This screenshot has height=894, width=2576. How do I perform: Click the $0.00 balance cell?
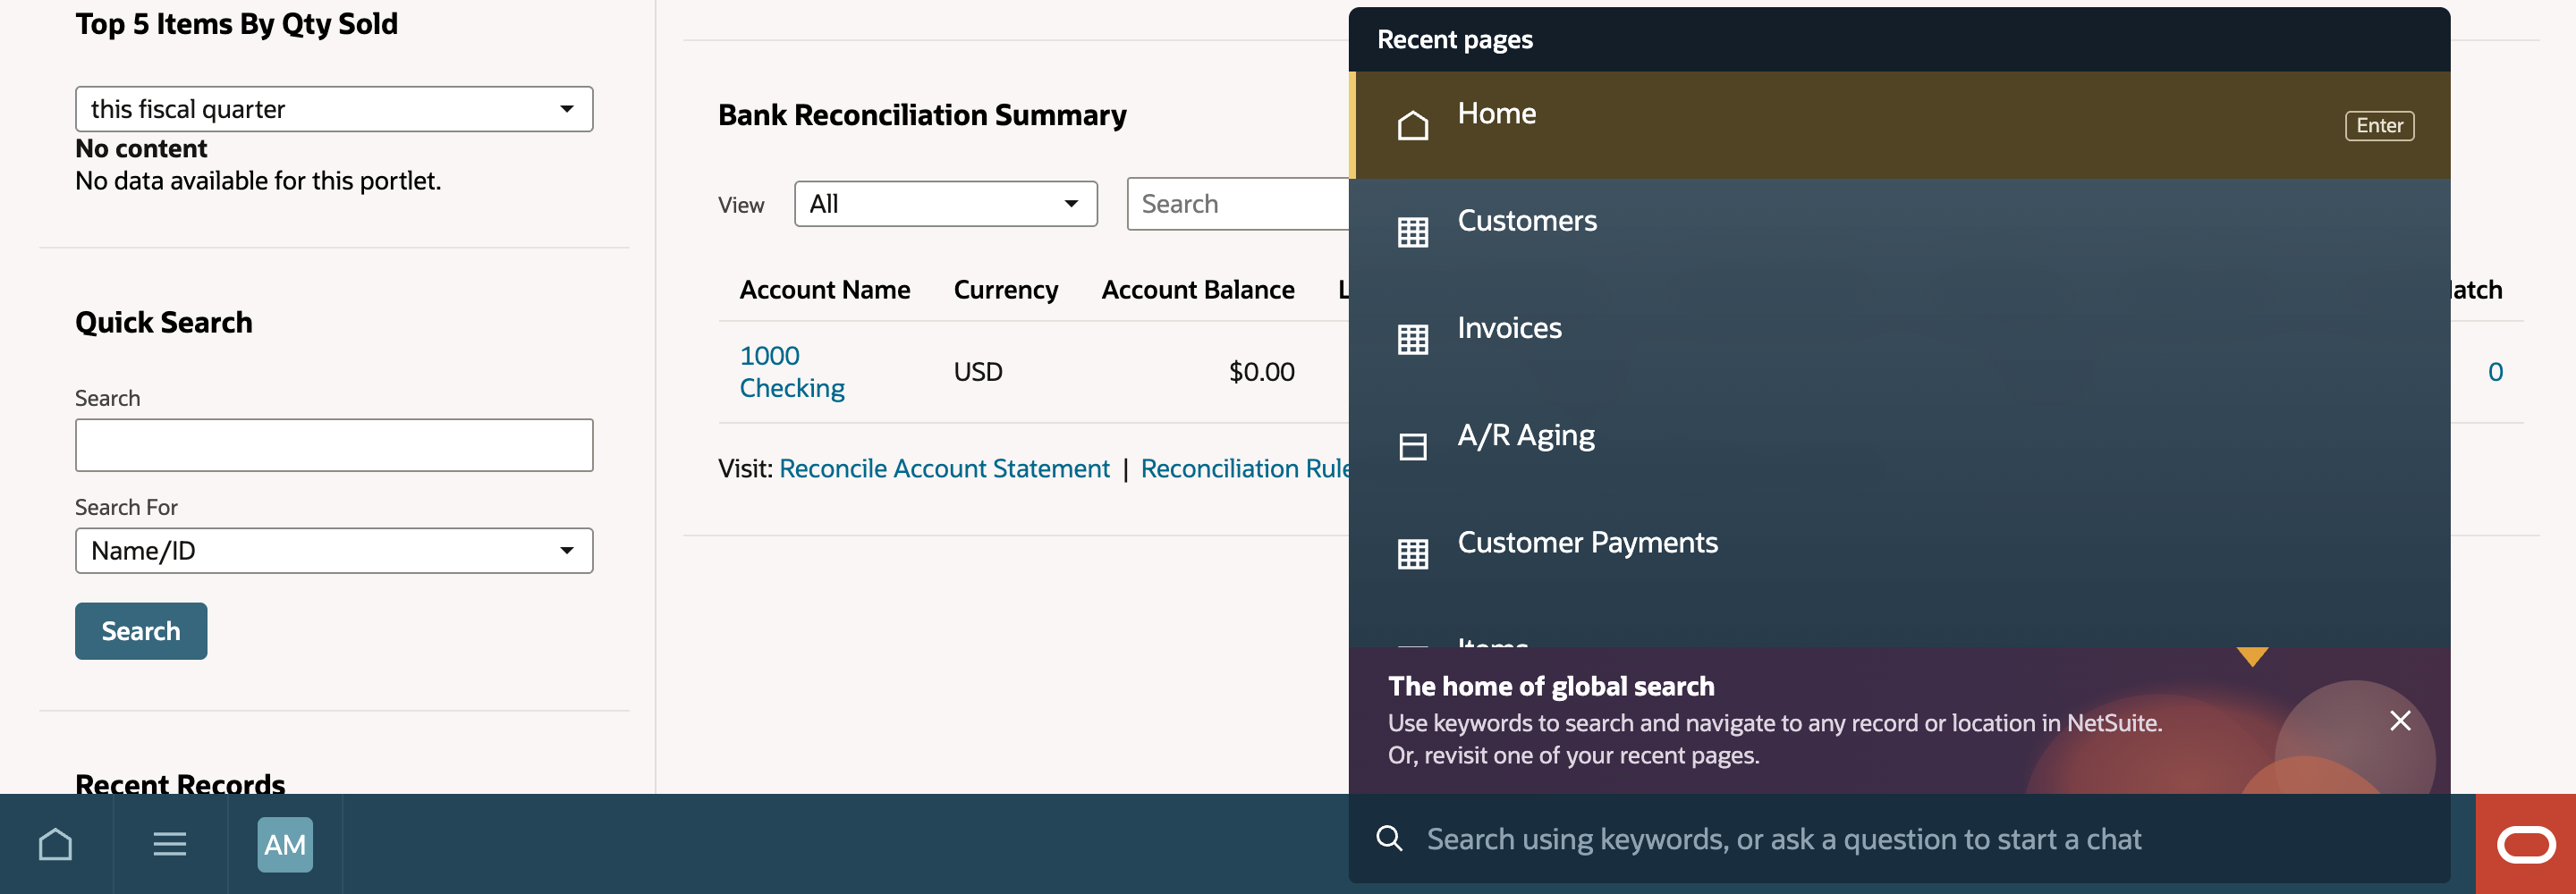1261,372
